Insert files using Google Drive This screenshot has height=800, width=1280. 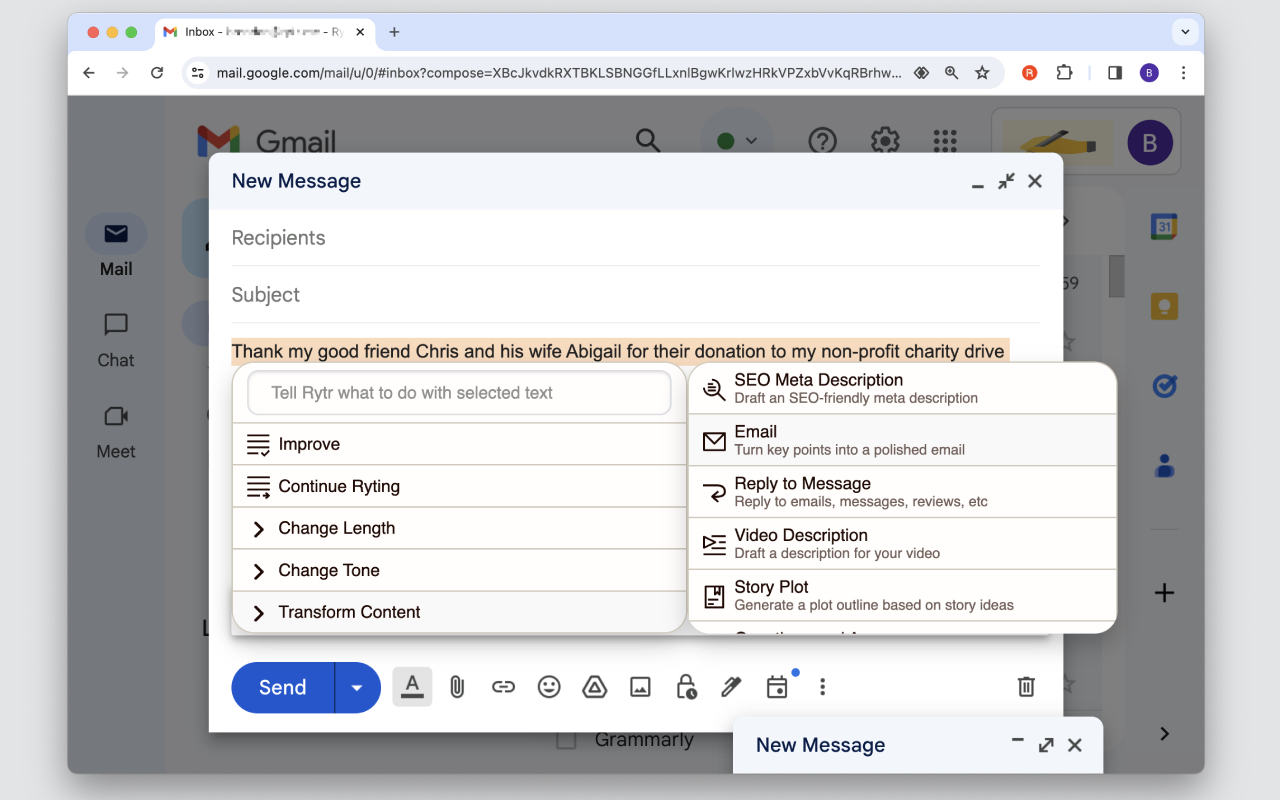tap(594, 687)
